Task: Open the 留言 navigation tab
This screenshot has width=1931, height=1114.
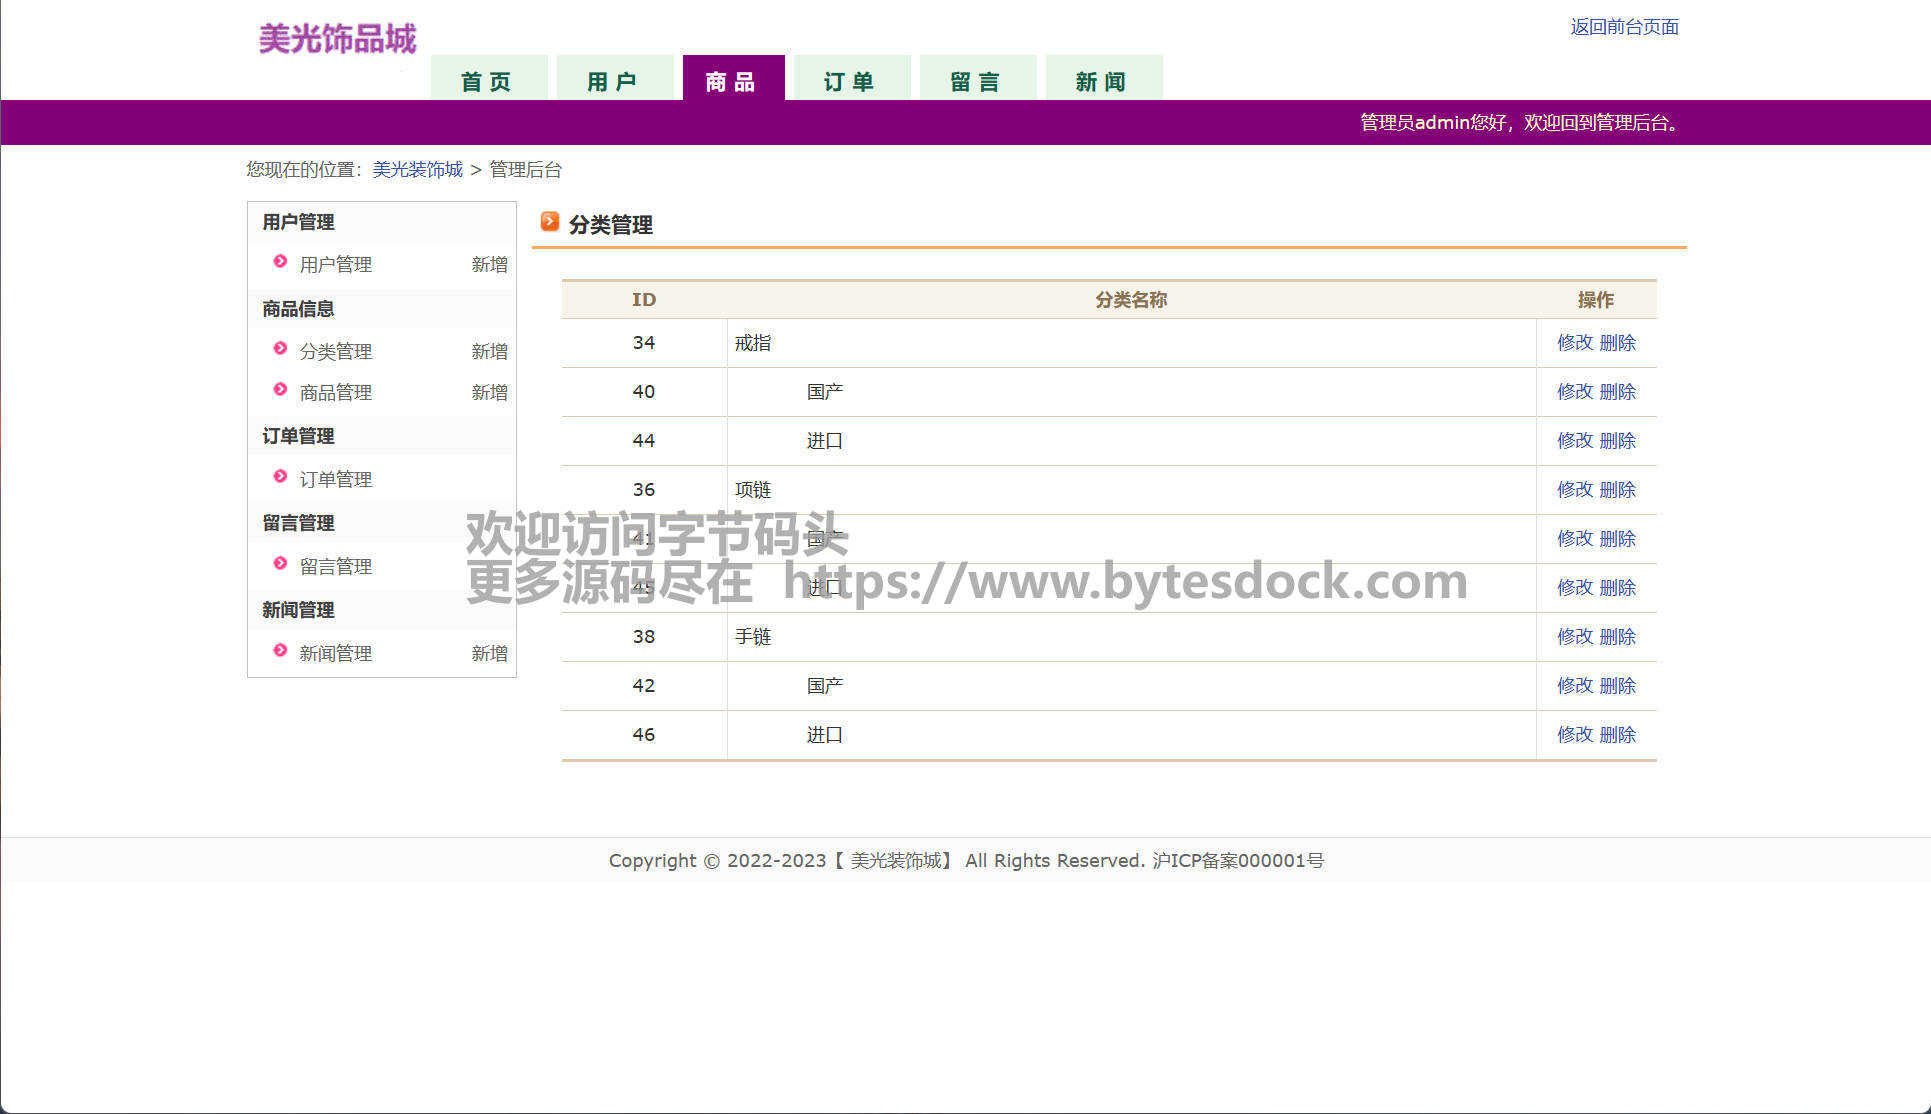Action: pos(976,81)
